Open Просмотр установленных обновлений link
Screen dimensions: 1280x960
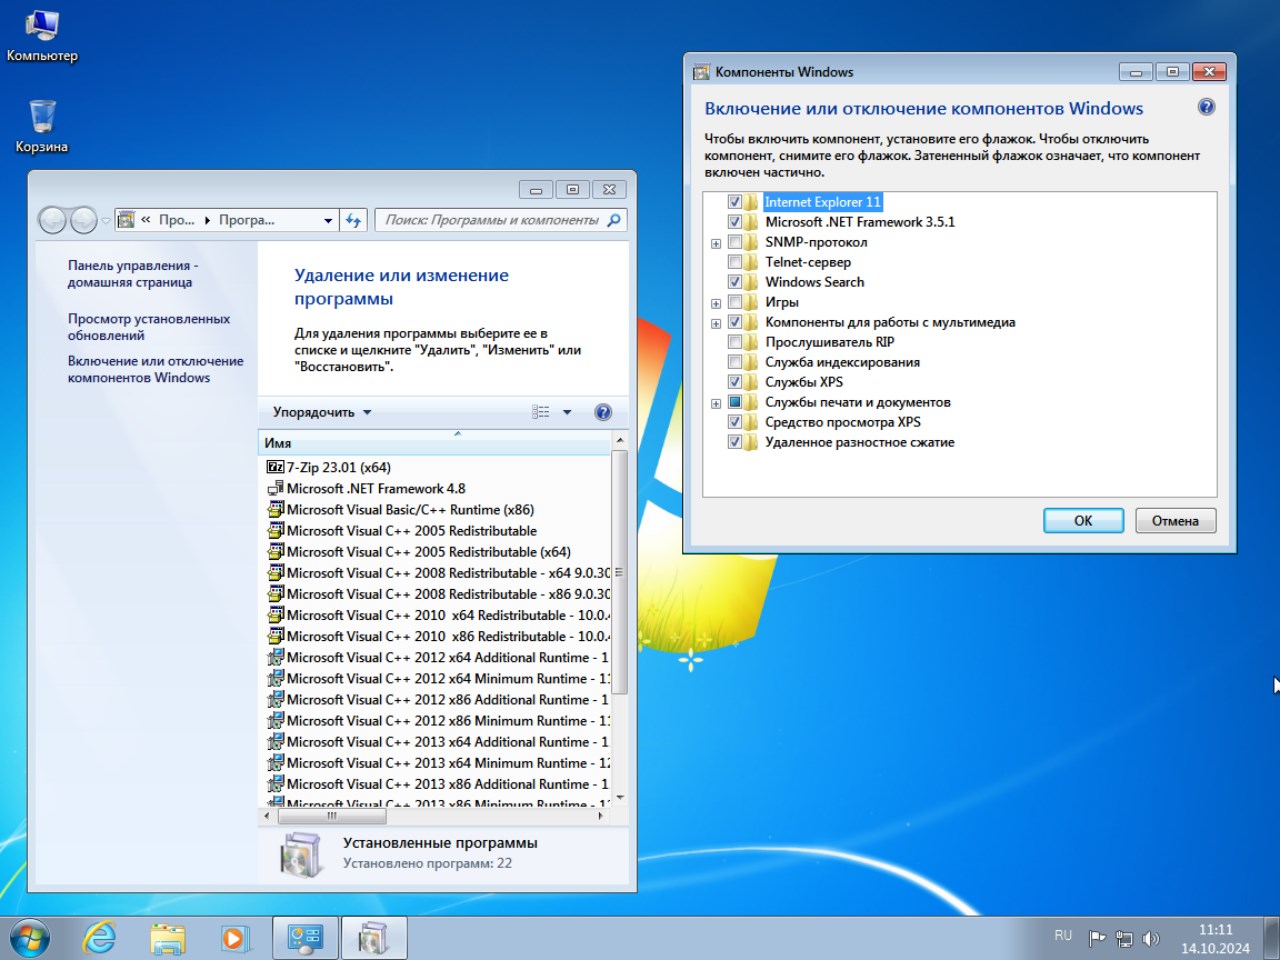149,327
